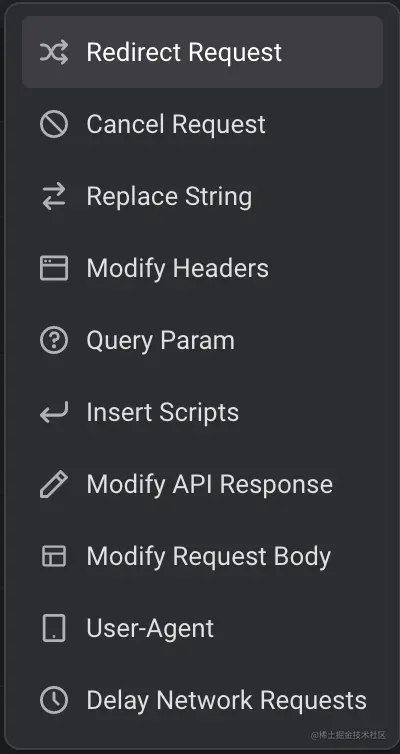
Task: Select Delay Network Requests option
Action: [202, 700]
